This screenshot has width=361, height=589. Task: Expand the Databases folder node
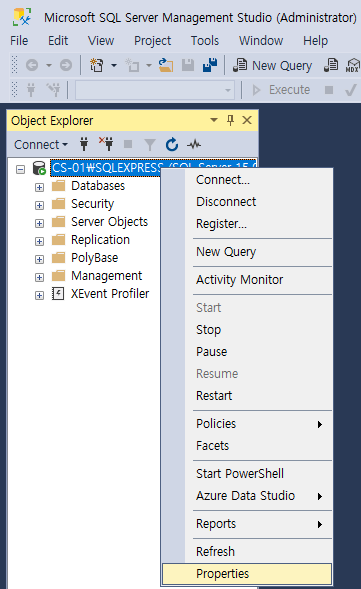[39, 187]
